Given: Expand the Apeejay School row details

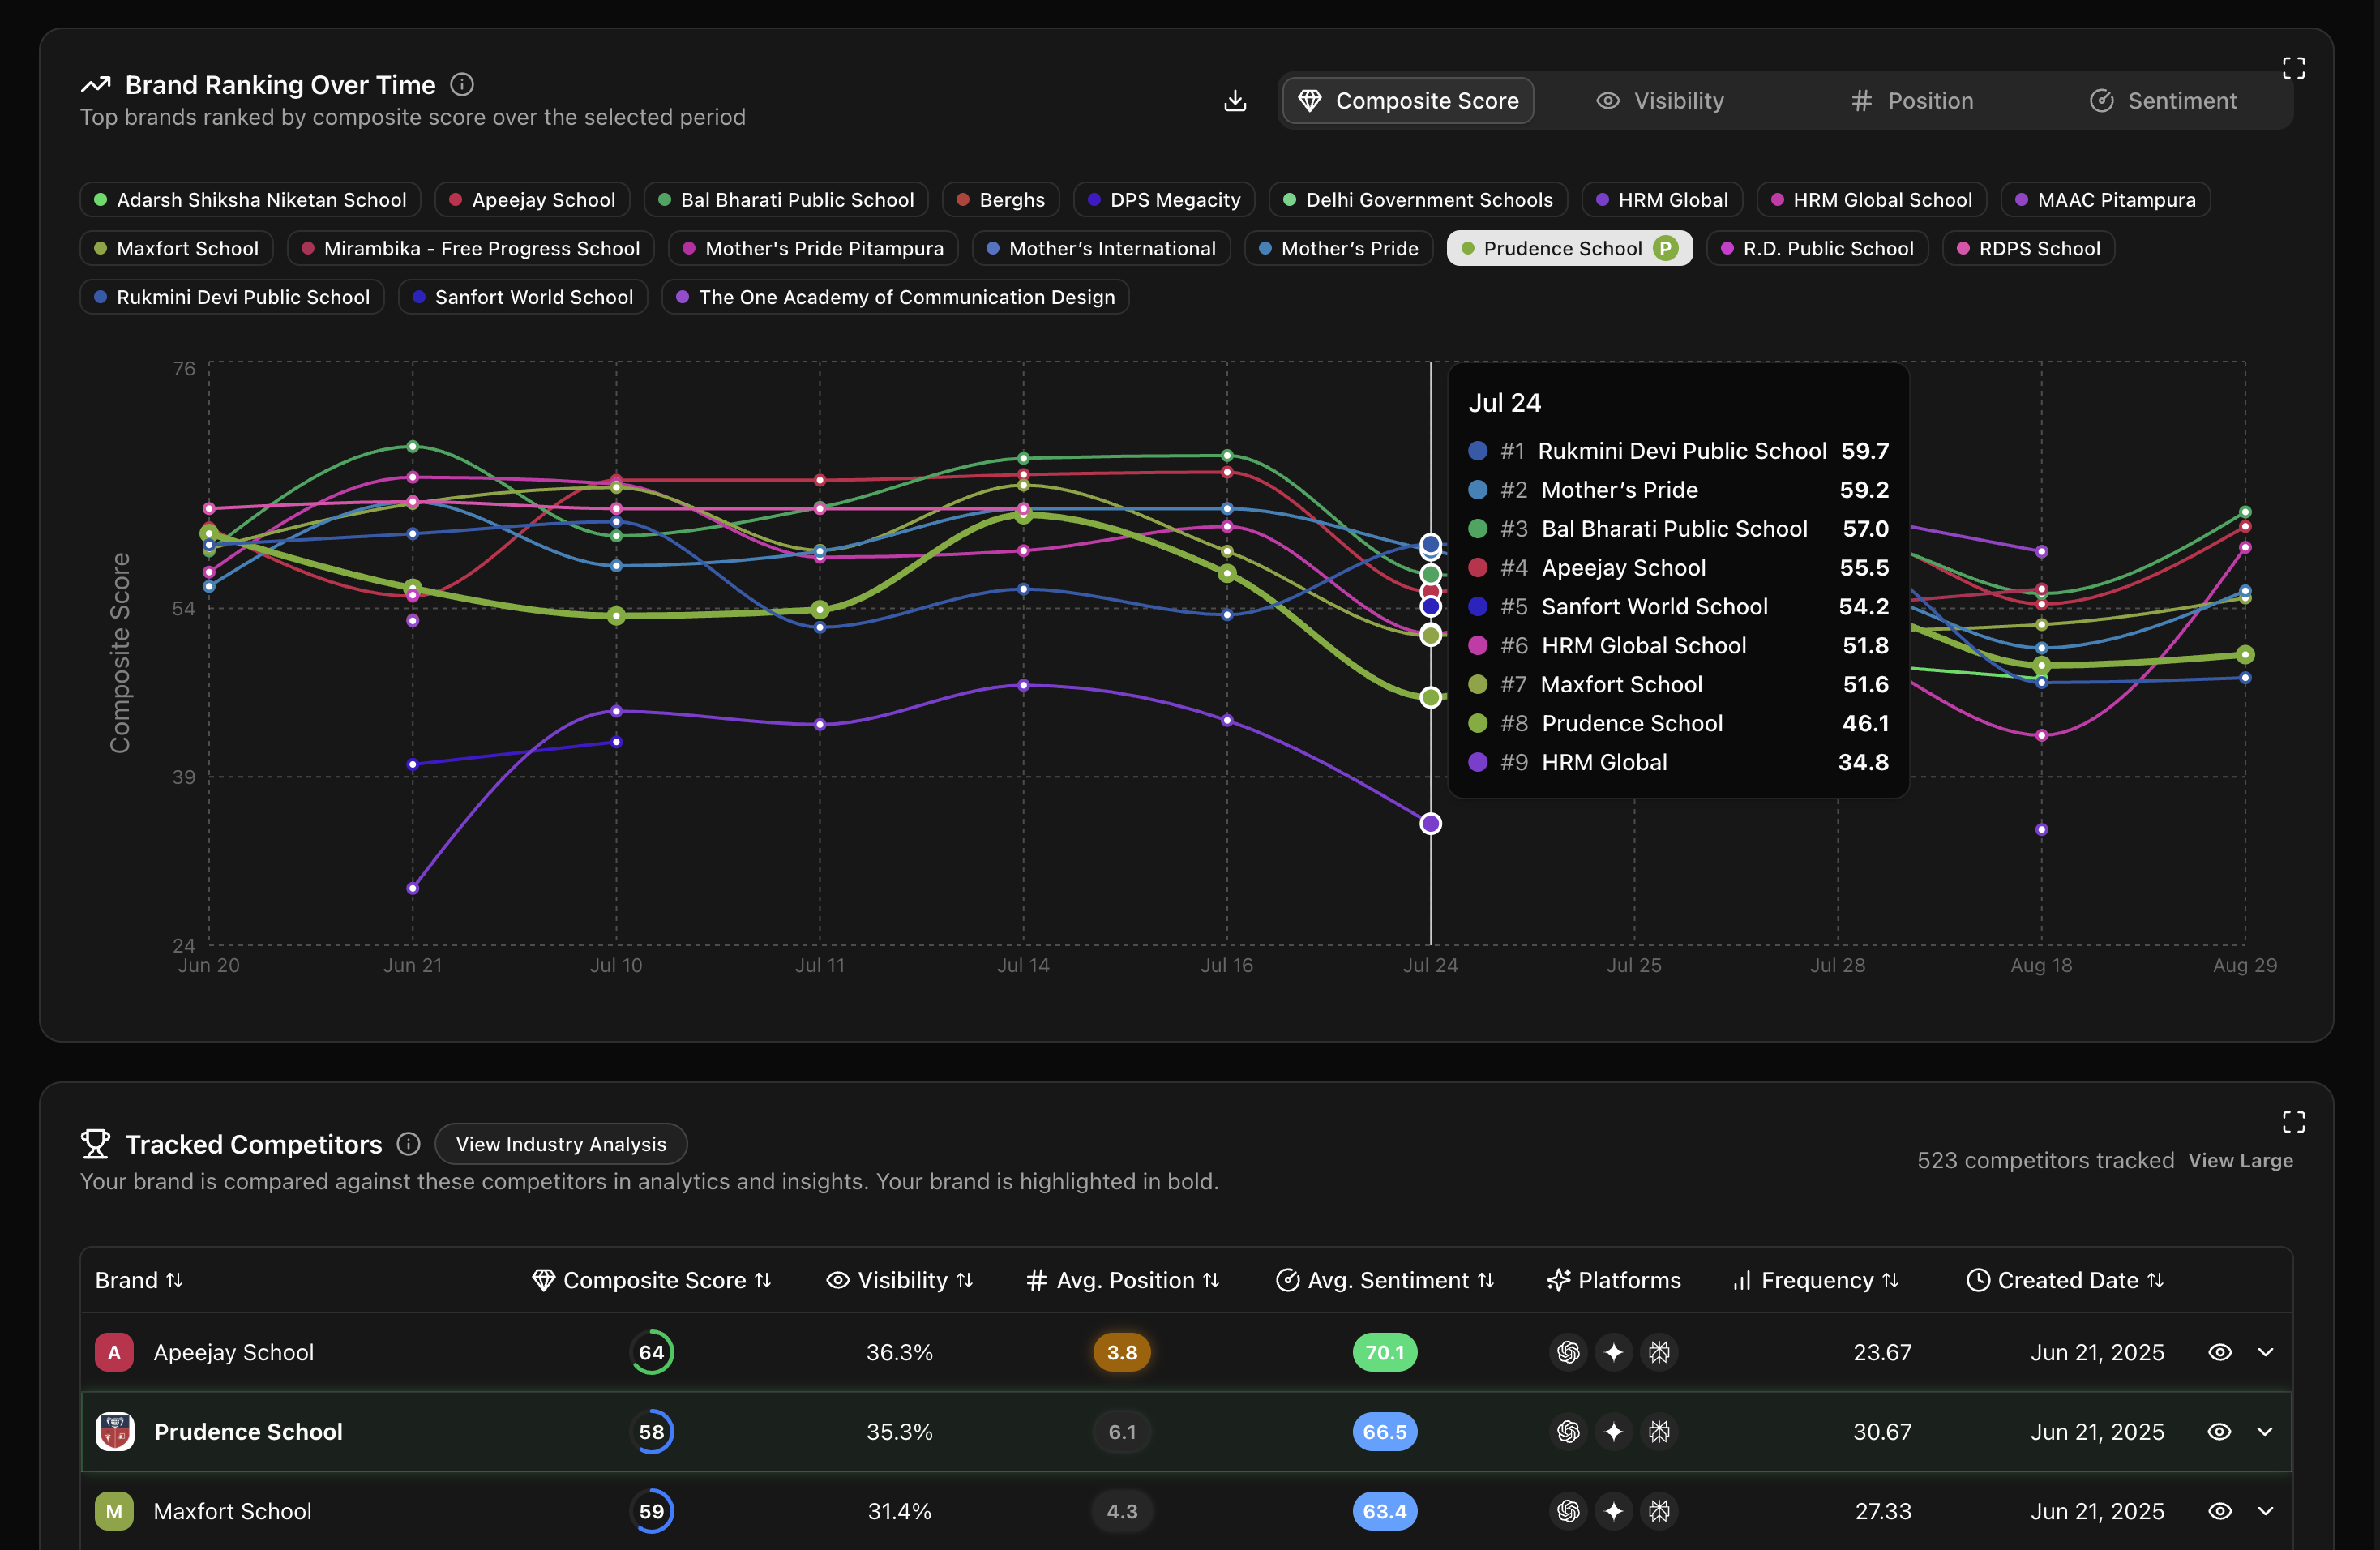Looking at the screenshot, I should click(2265, 1352).
